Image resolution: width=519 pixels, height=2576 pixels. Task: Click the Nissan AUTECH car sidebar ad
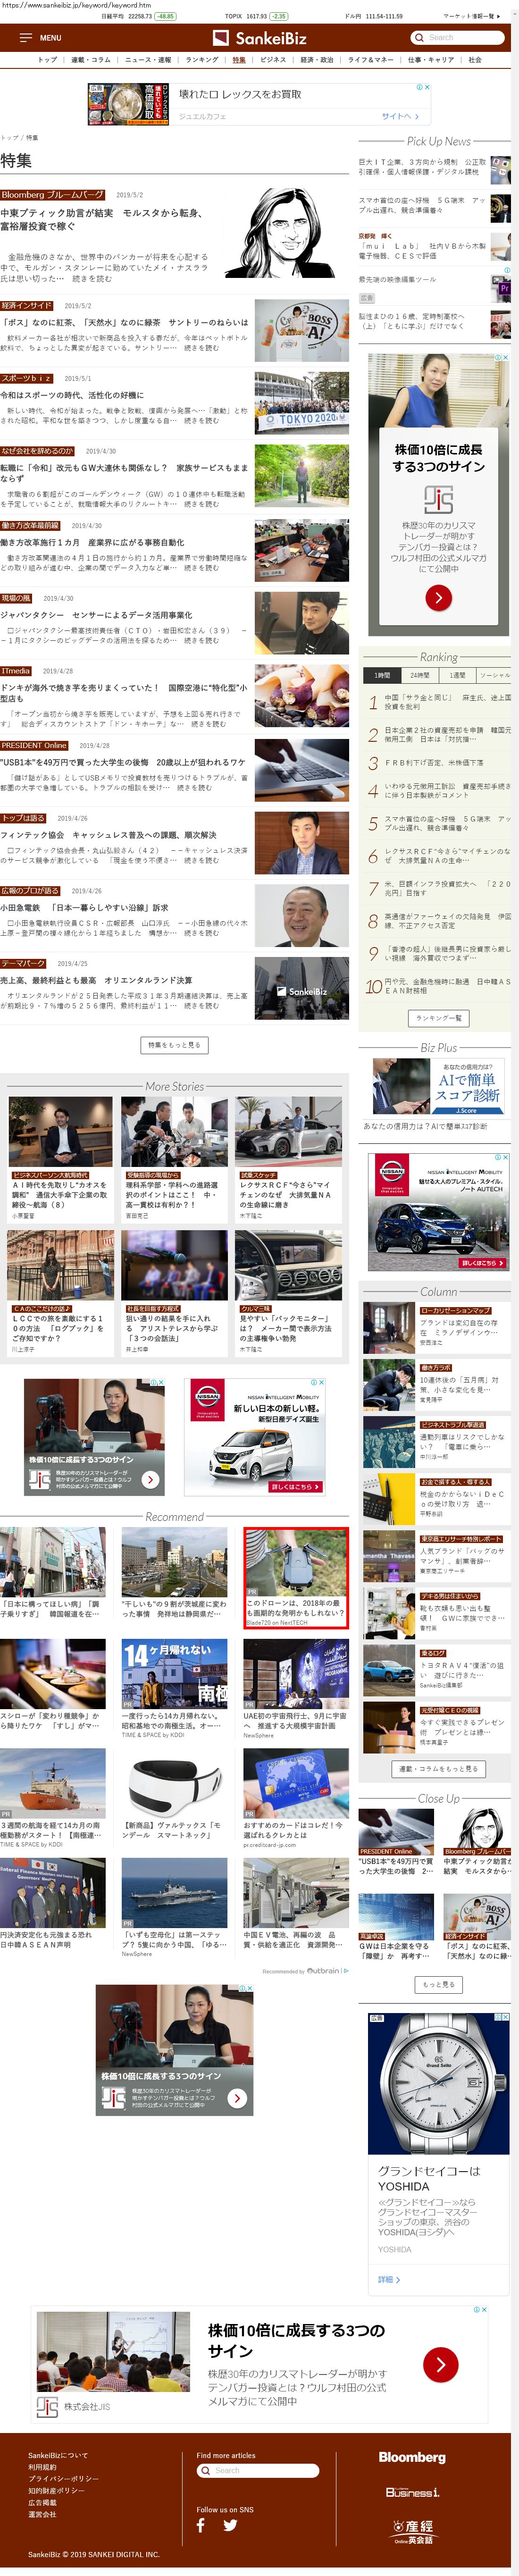(438, 1212)
